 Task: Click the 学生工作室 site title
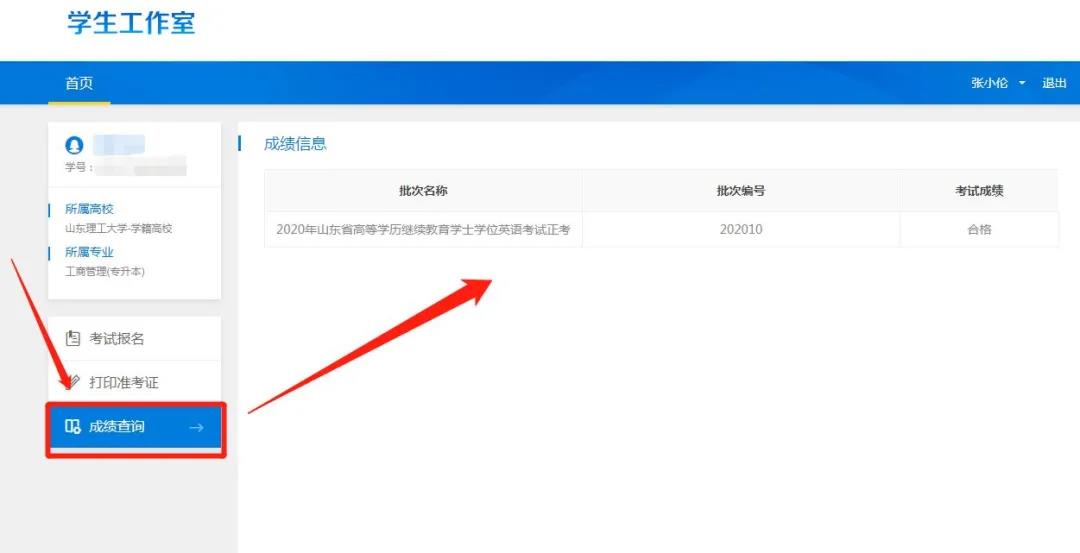click(x=131, y=24)
